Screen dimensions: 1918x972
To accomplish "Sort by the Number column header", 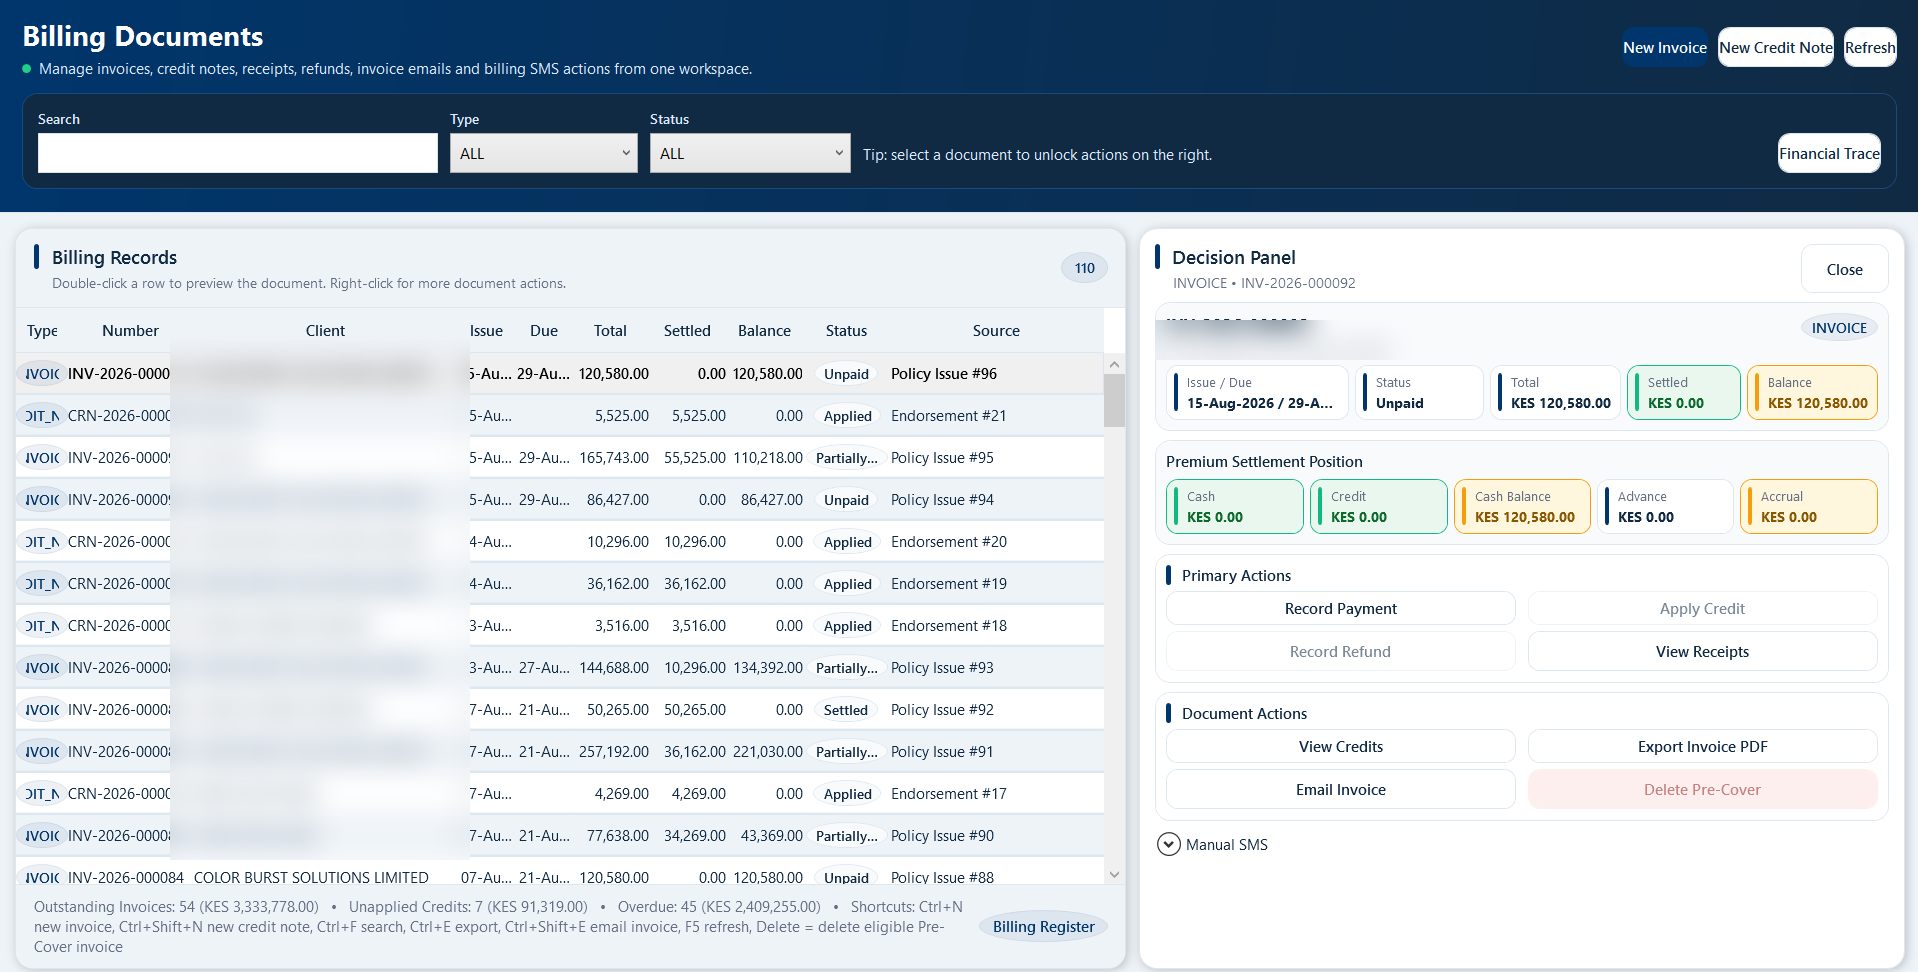I will pos(130,330).
